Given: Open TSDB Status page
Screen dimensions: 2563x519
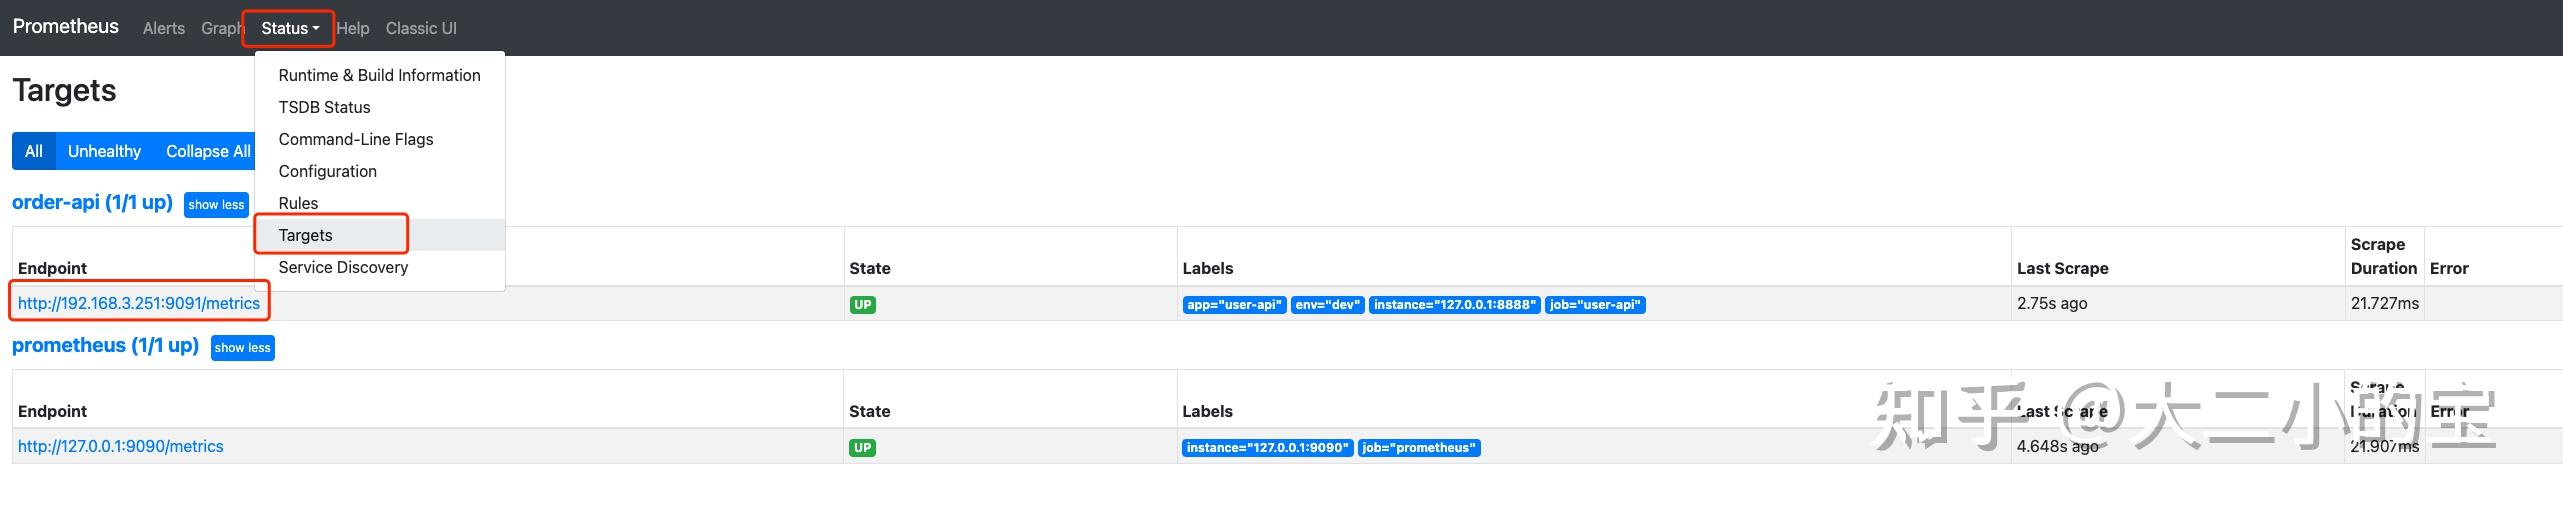Looking at the screenshot, I should click(324, 107).
